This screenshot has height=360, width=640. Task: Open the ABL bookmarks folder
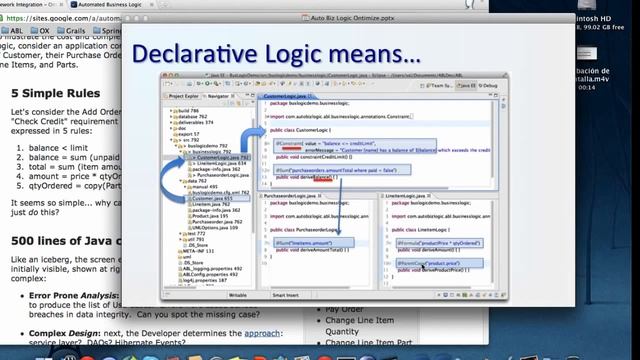(12, 31)
